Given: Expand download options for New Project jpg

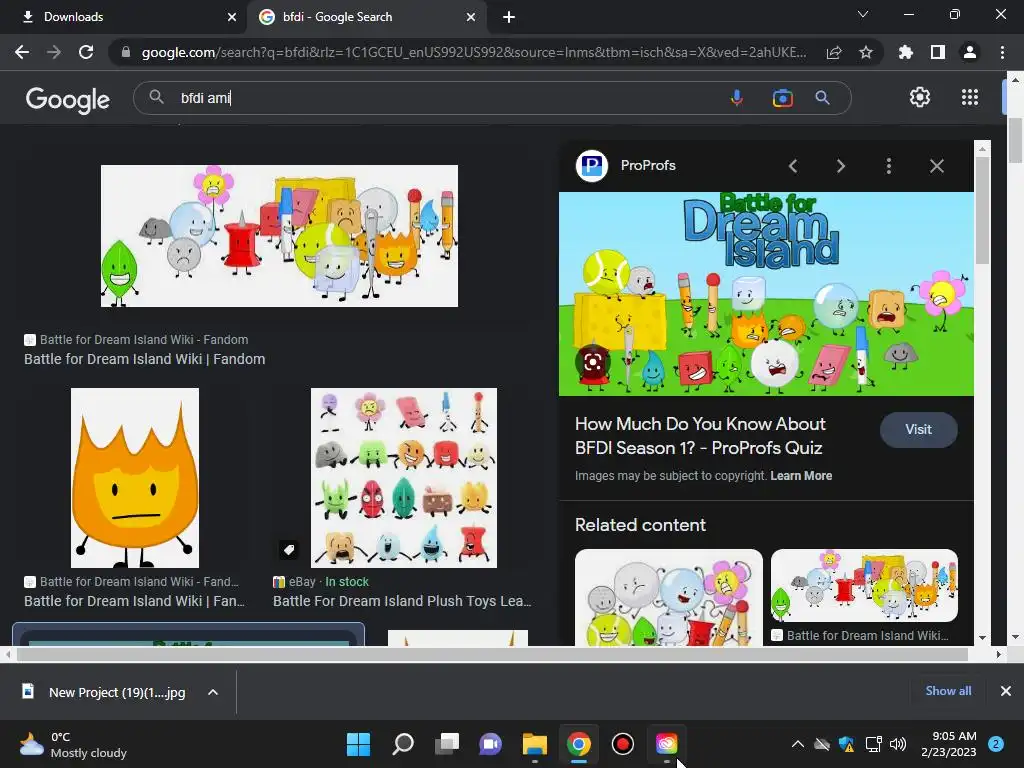Looking at the screenshot, I should (213, 692).
